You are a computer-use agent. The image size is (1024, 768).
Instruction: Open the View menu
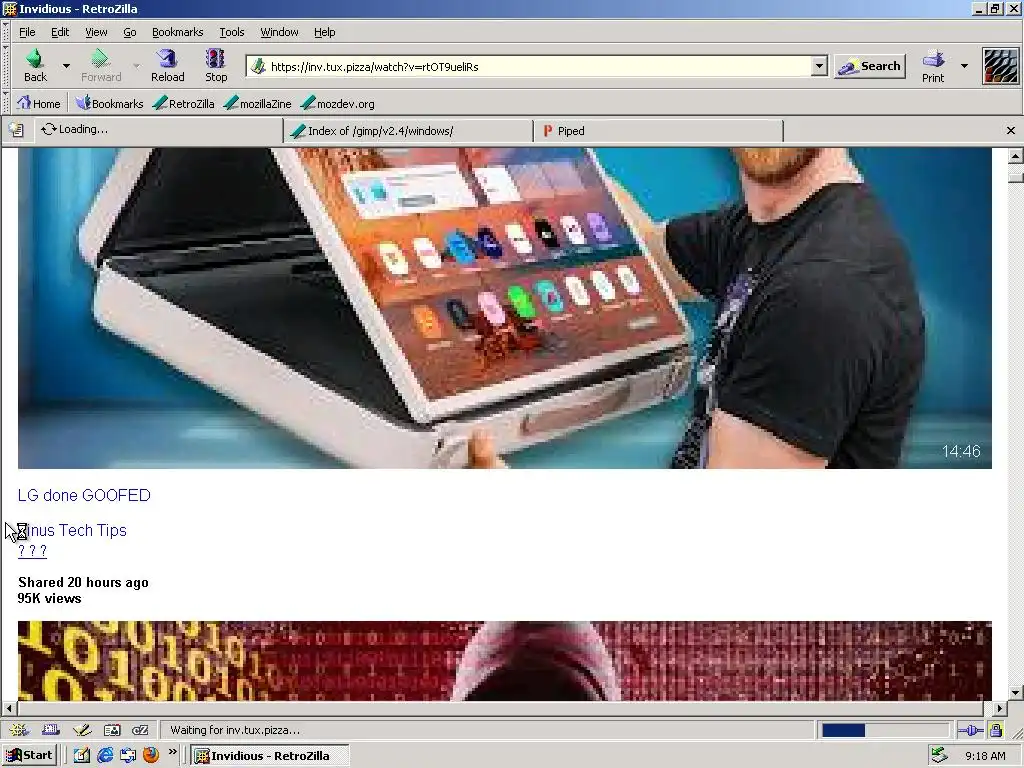coord(96,32)
